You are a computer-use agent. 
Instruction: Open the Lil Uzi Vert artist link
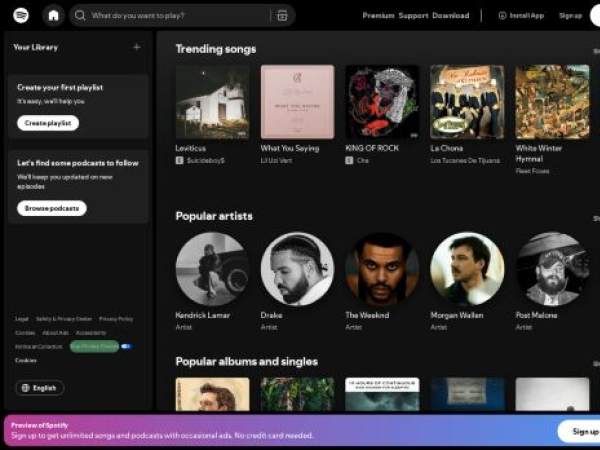pos(276,160)
